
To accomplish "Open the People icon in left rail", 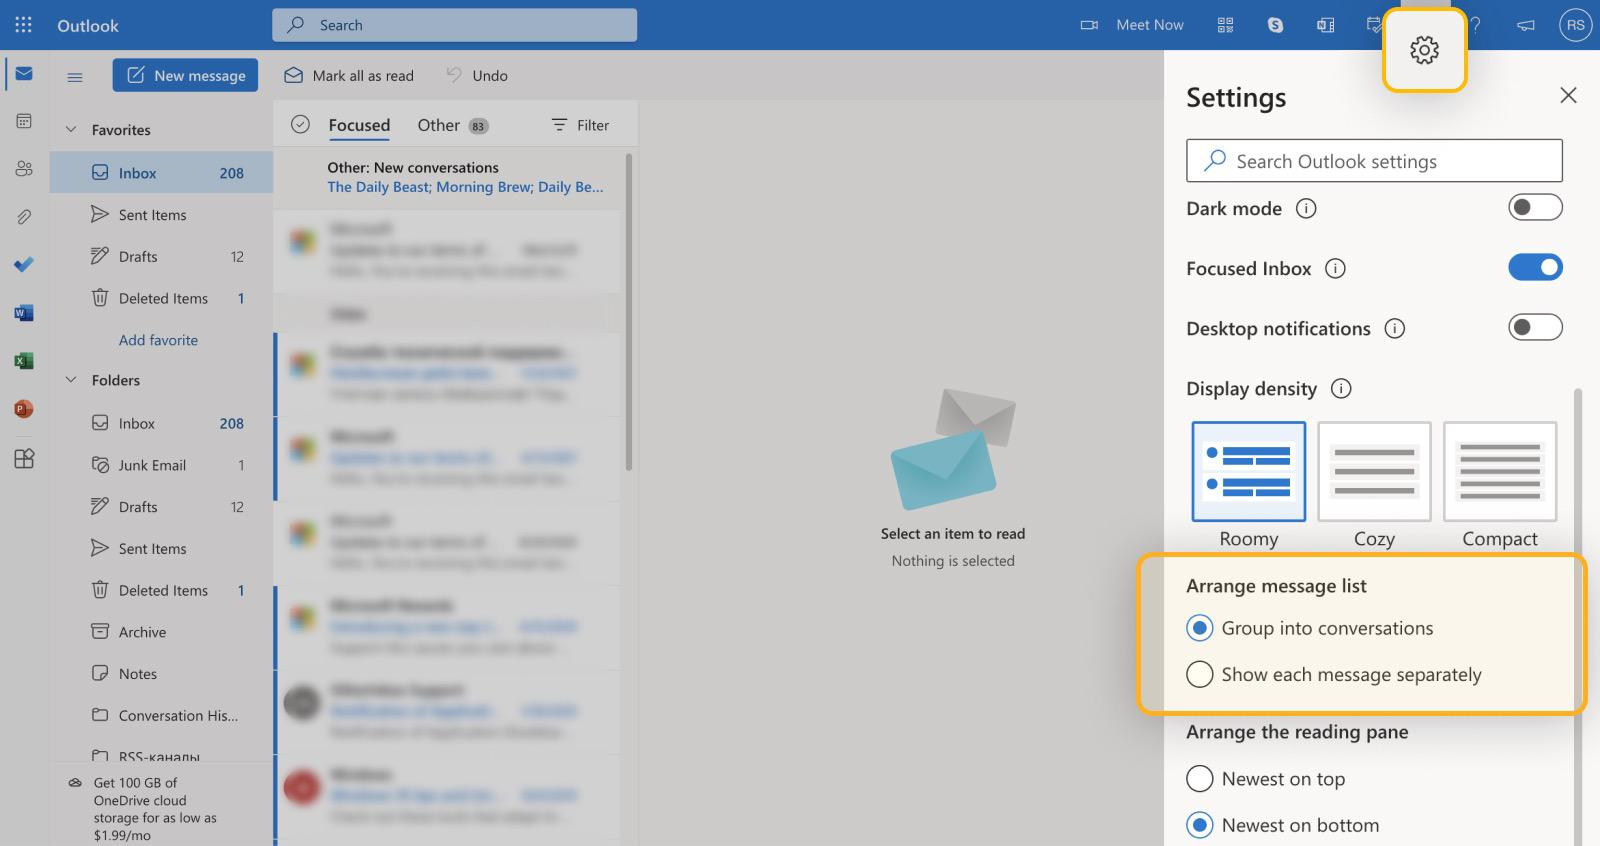I will (x=24, y=169).
